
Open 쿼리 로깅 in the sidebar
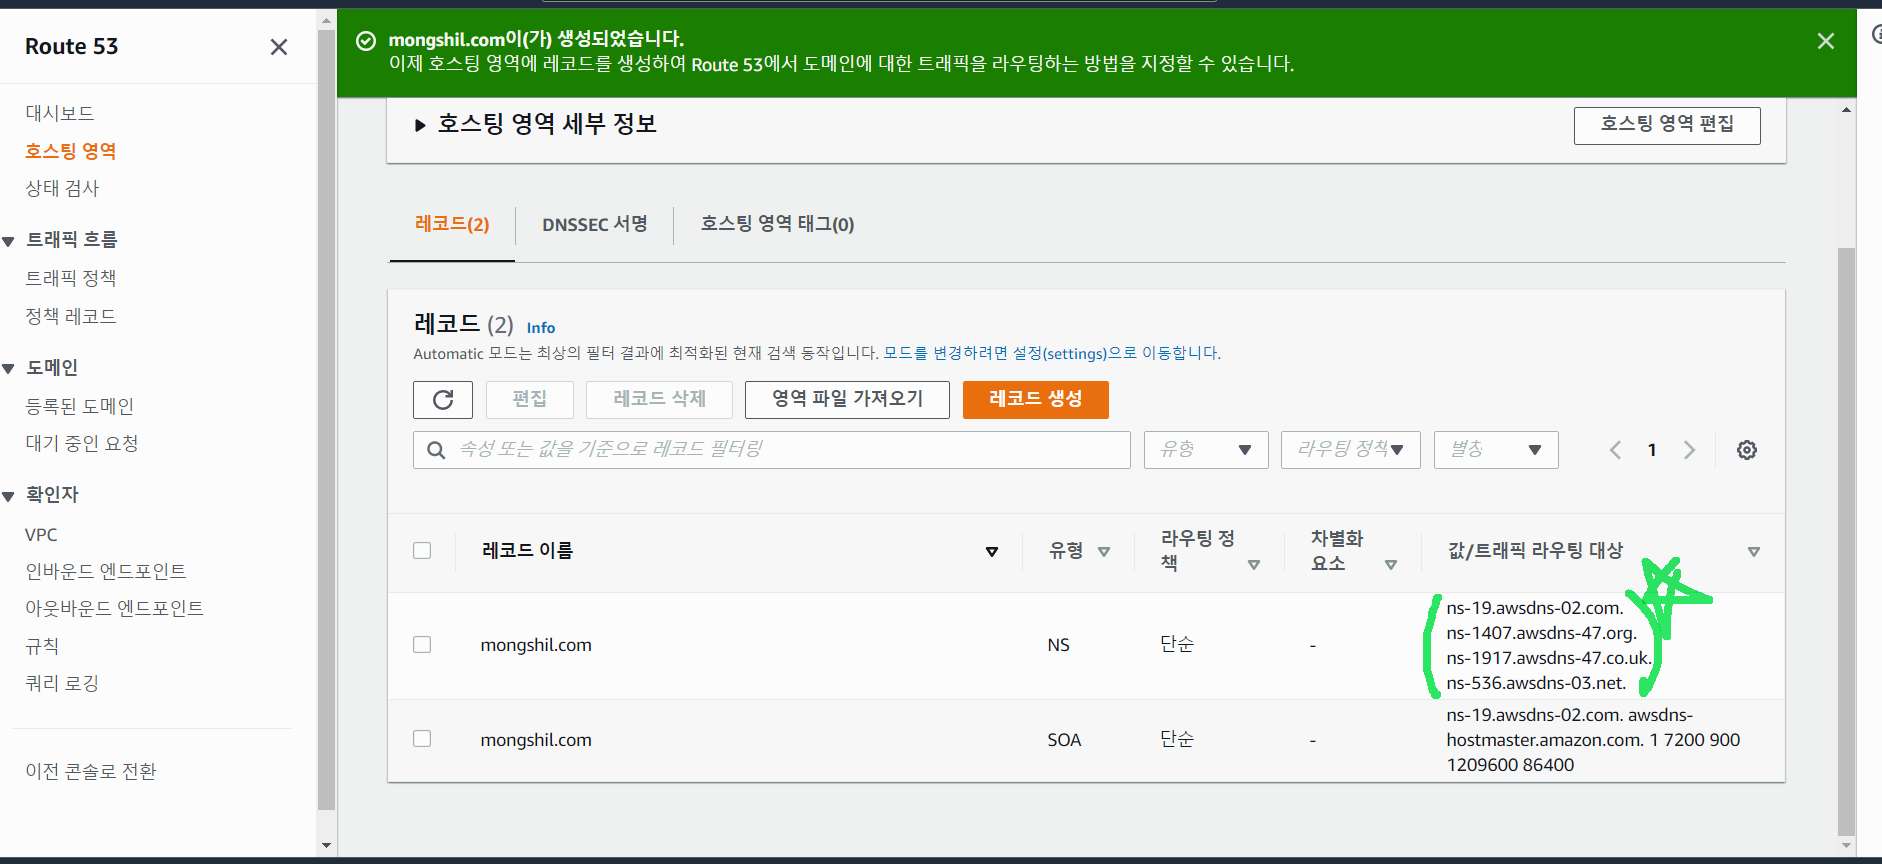62,683
